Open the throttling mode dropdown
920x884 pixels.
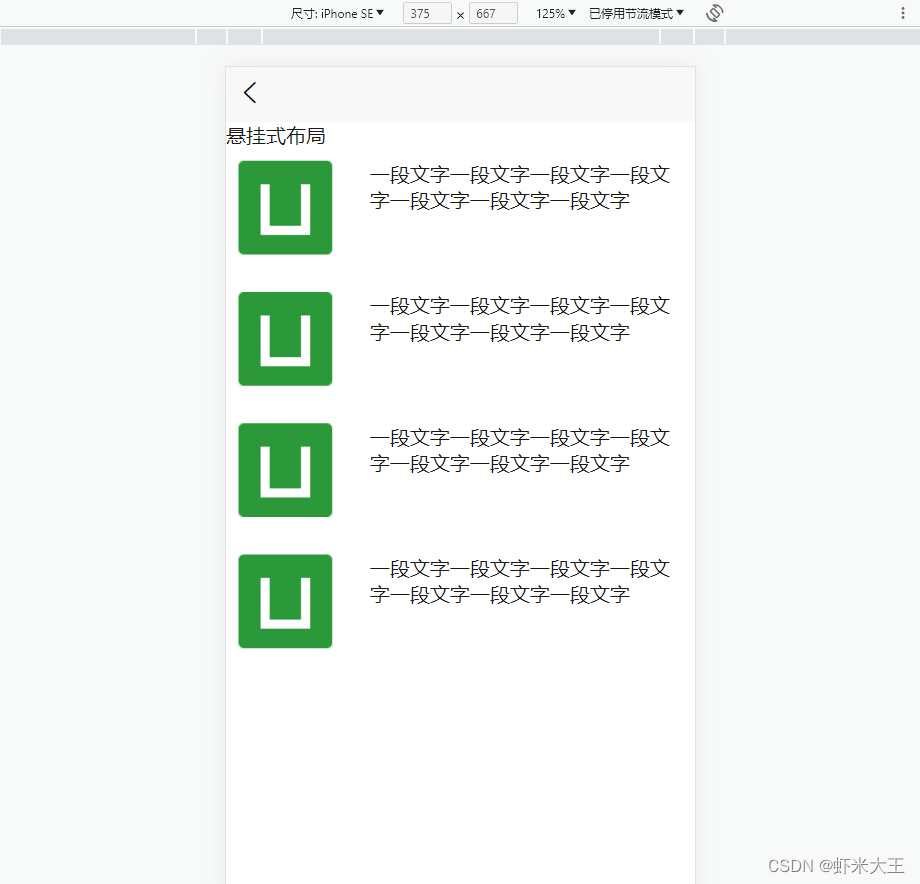click(x=636, y=13)
